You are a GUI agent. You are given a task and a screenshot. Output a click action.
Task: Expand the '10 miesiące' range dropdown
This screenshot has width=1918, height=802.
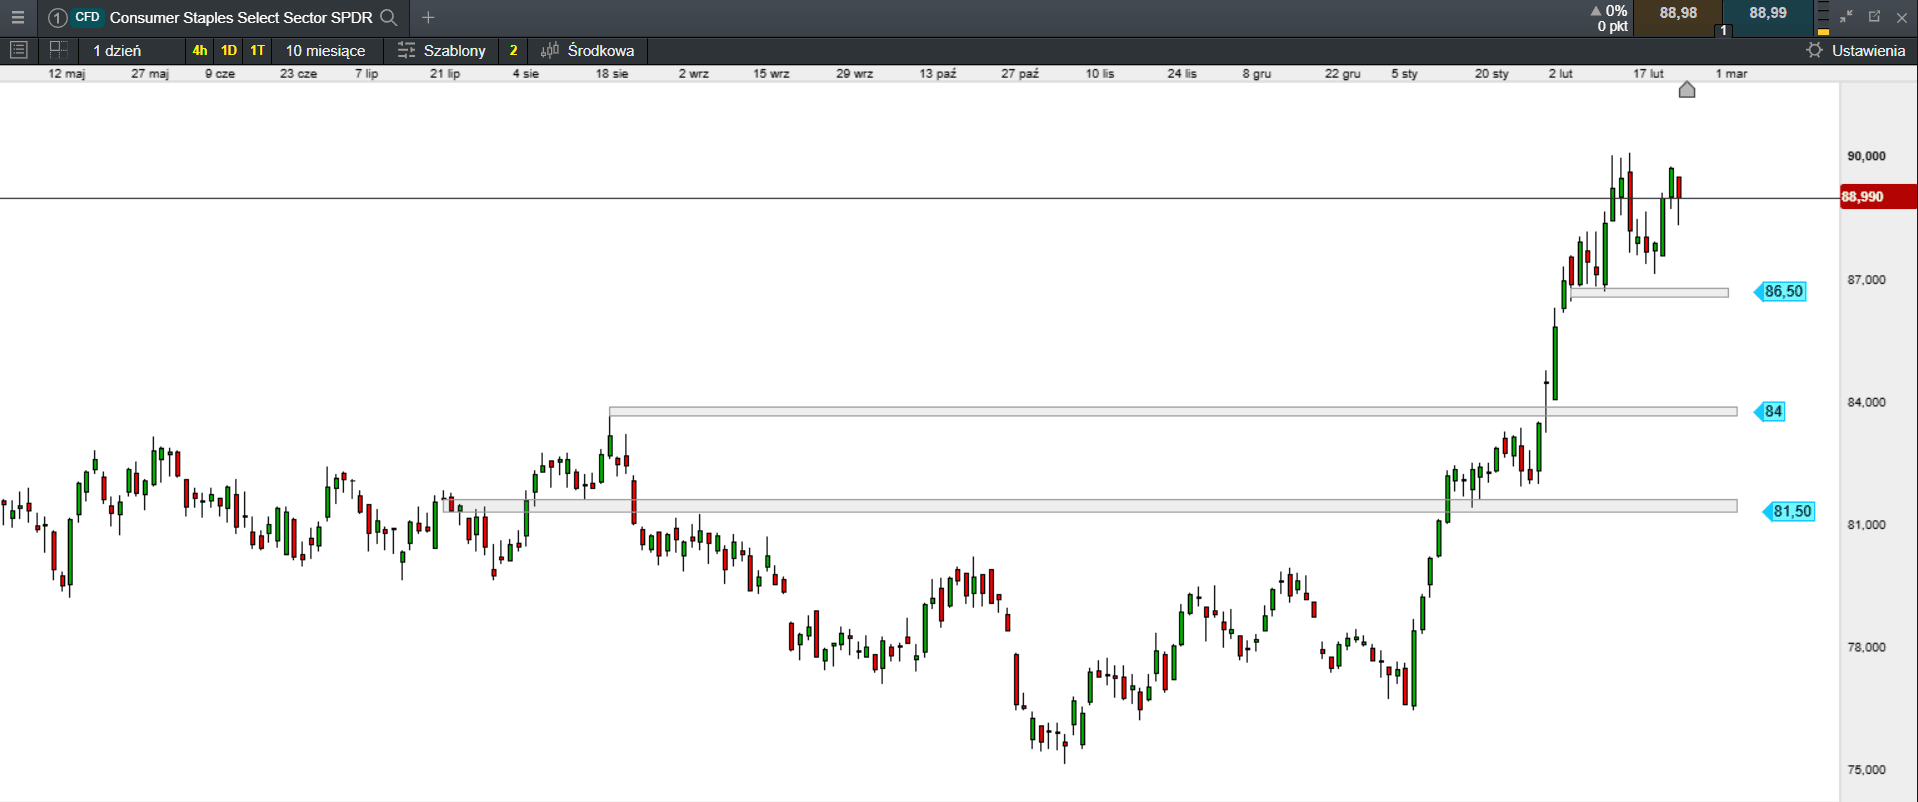325,50
